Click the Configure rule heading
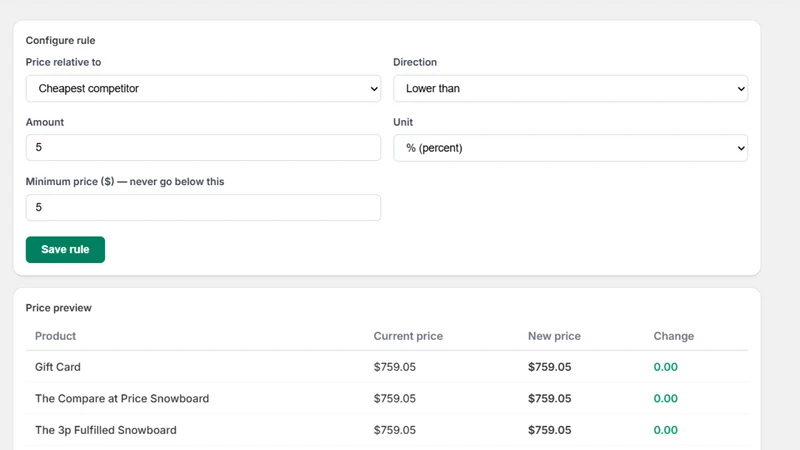 60,40
